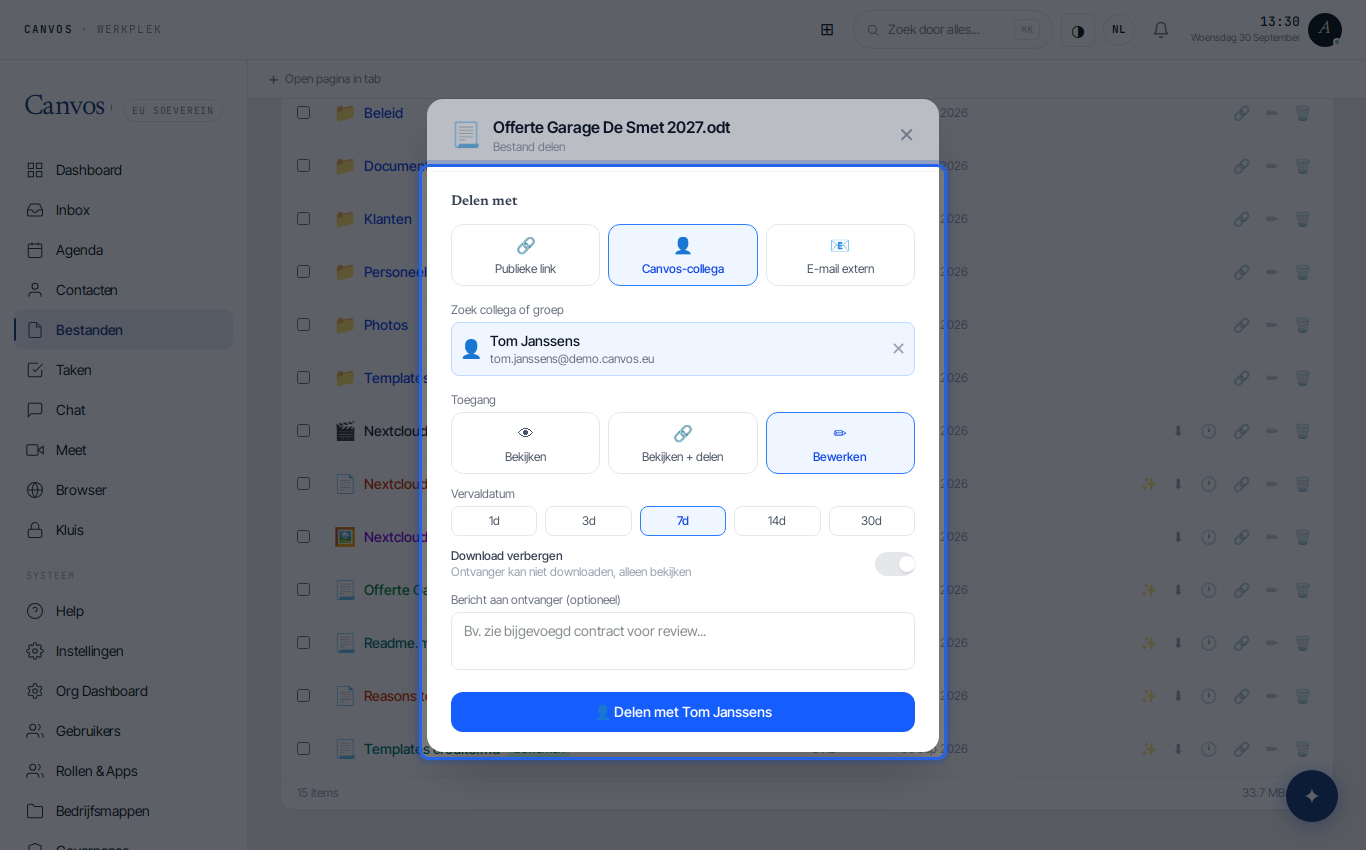Tick the checkbox for the Beleid folder
Viewport: 1366px width, 850px height.
click(303, 113)
